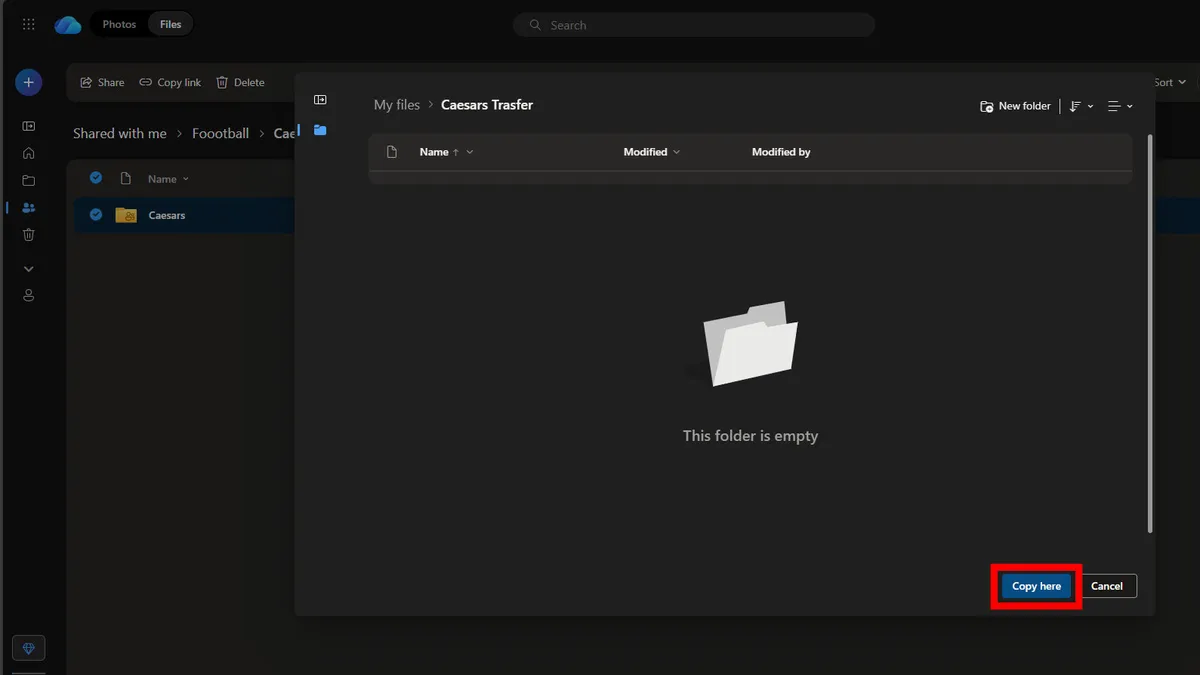
Task: Switch to the Photos tab
Action: [x=117, y=22]
